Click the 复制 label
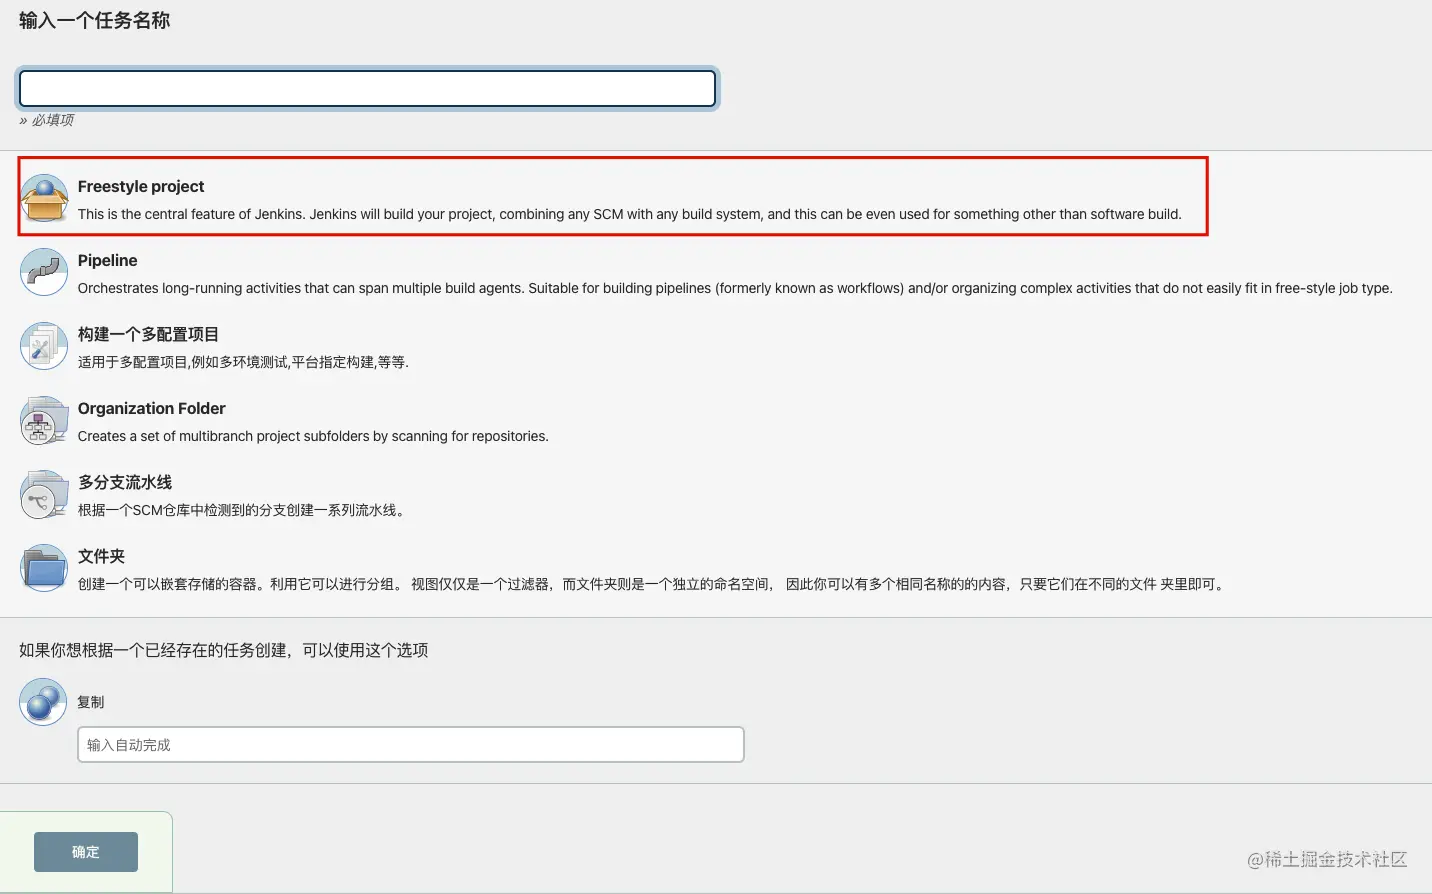1432x894 pixels. (91, 702)
